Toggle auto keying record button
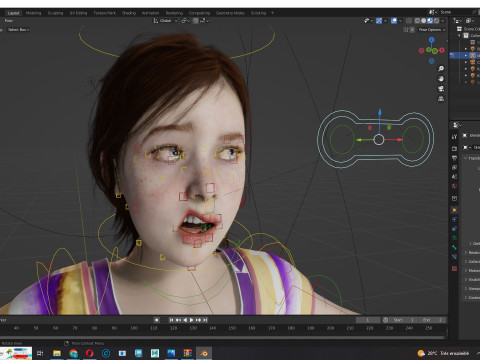Image resolution: width=480 pixels, height=360 pixels. click(156, 320)
